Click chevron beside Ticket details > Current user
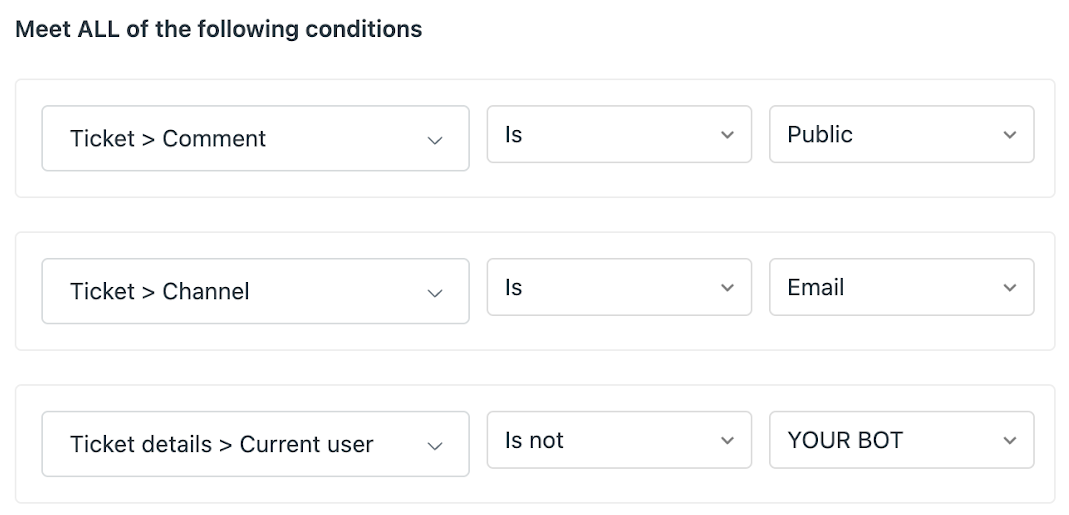This screenshot has width=1069, height=515. click(x=435, y=445)
